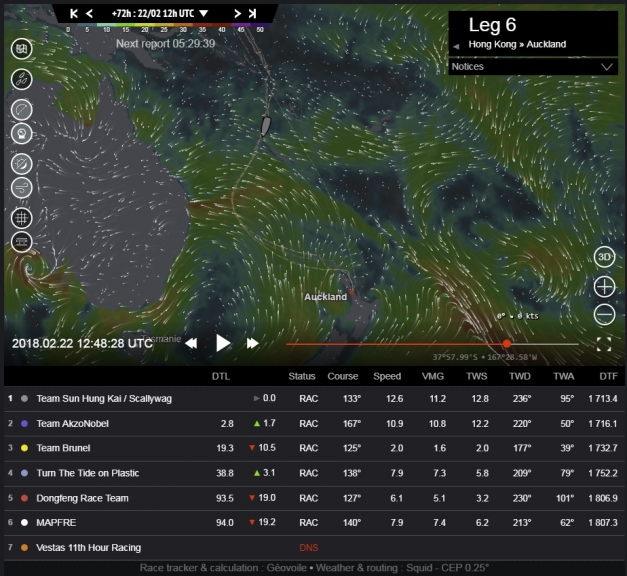
Task: Sort by Speed column header
Action: [387, 376]
